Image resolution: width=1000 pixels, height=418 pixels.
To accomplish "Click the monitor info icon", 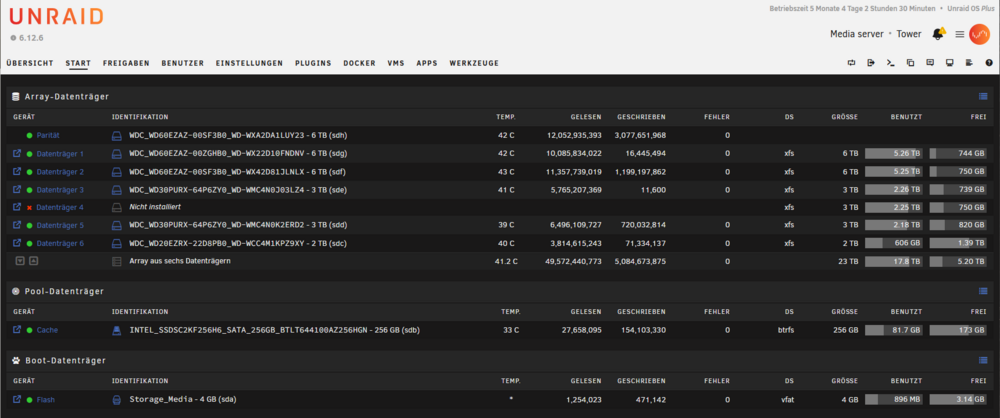I will (x=950, y=63).
